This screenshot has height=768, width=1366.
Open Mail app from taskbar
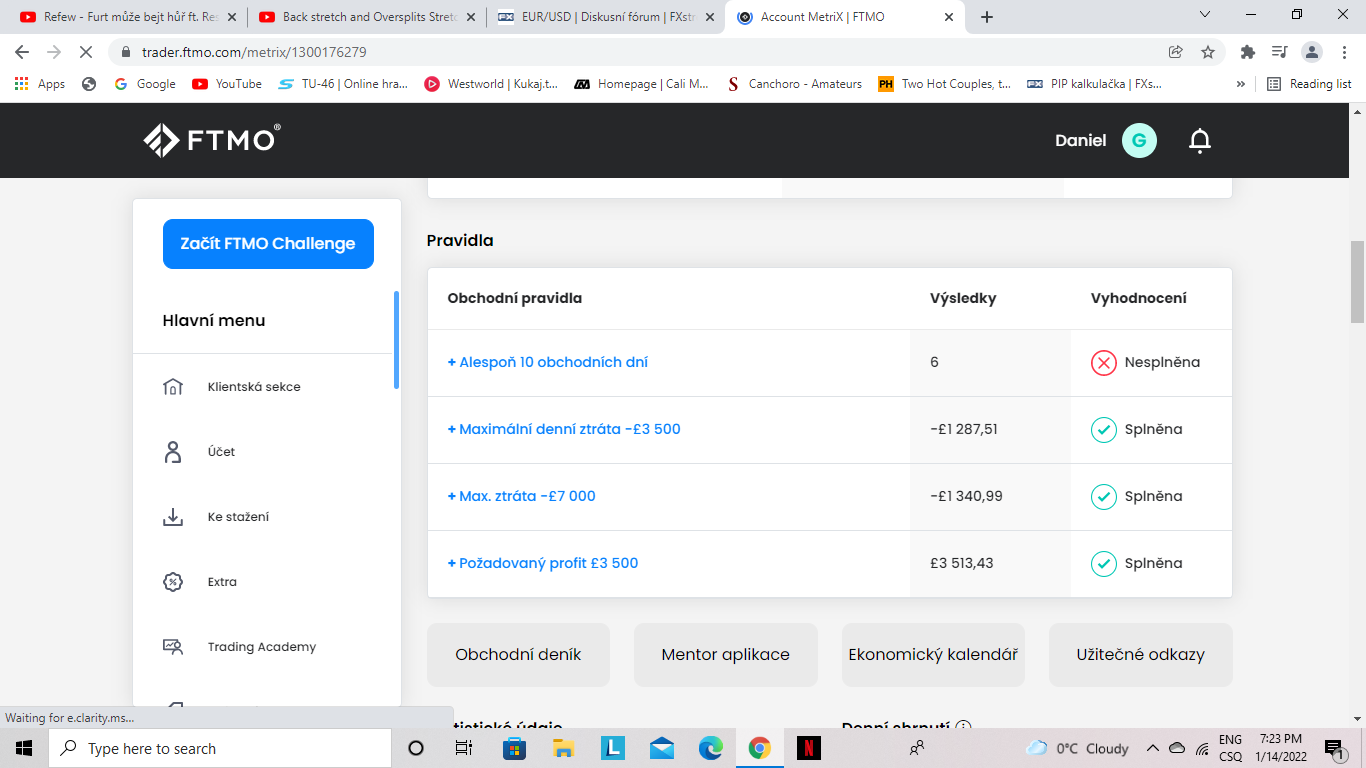pos(661,748)
